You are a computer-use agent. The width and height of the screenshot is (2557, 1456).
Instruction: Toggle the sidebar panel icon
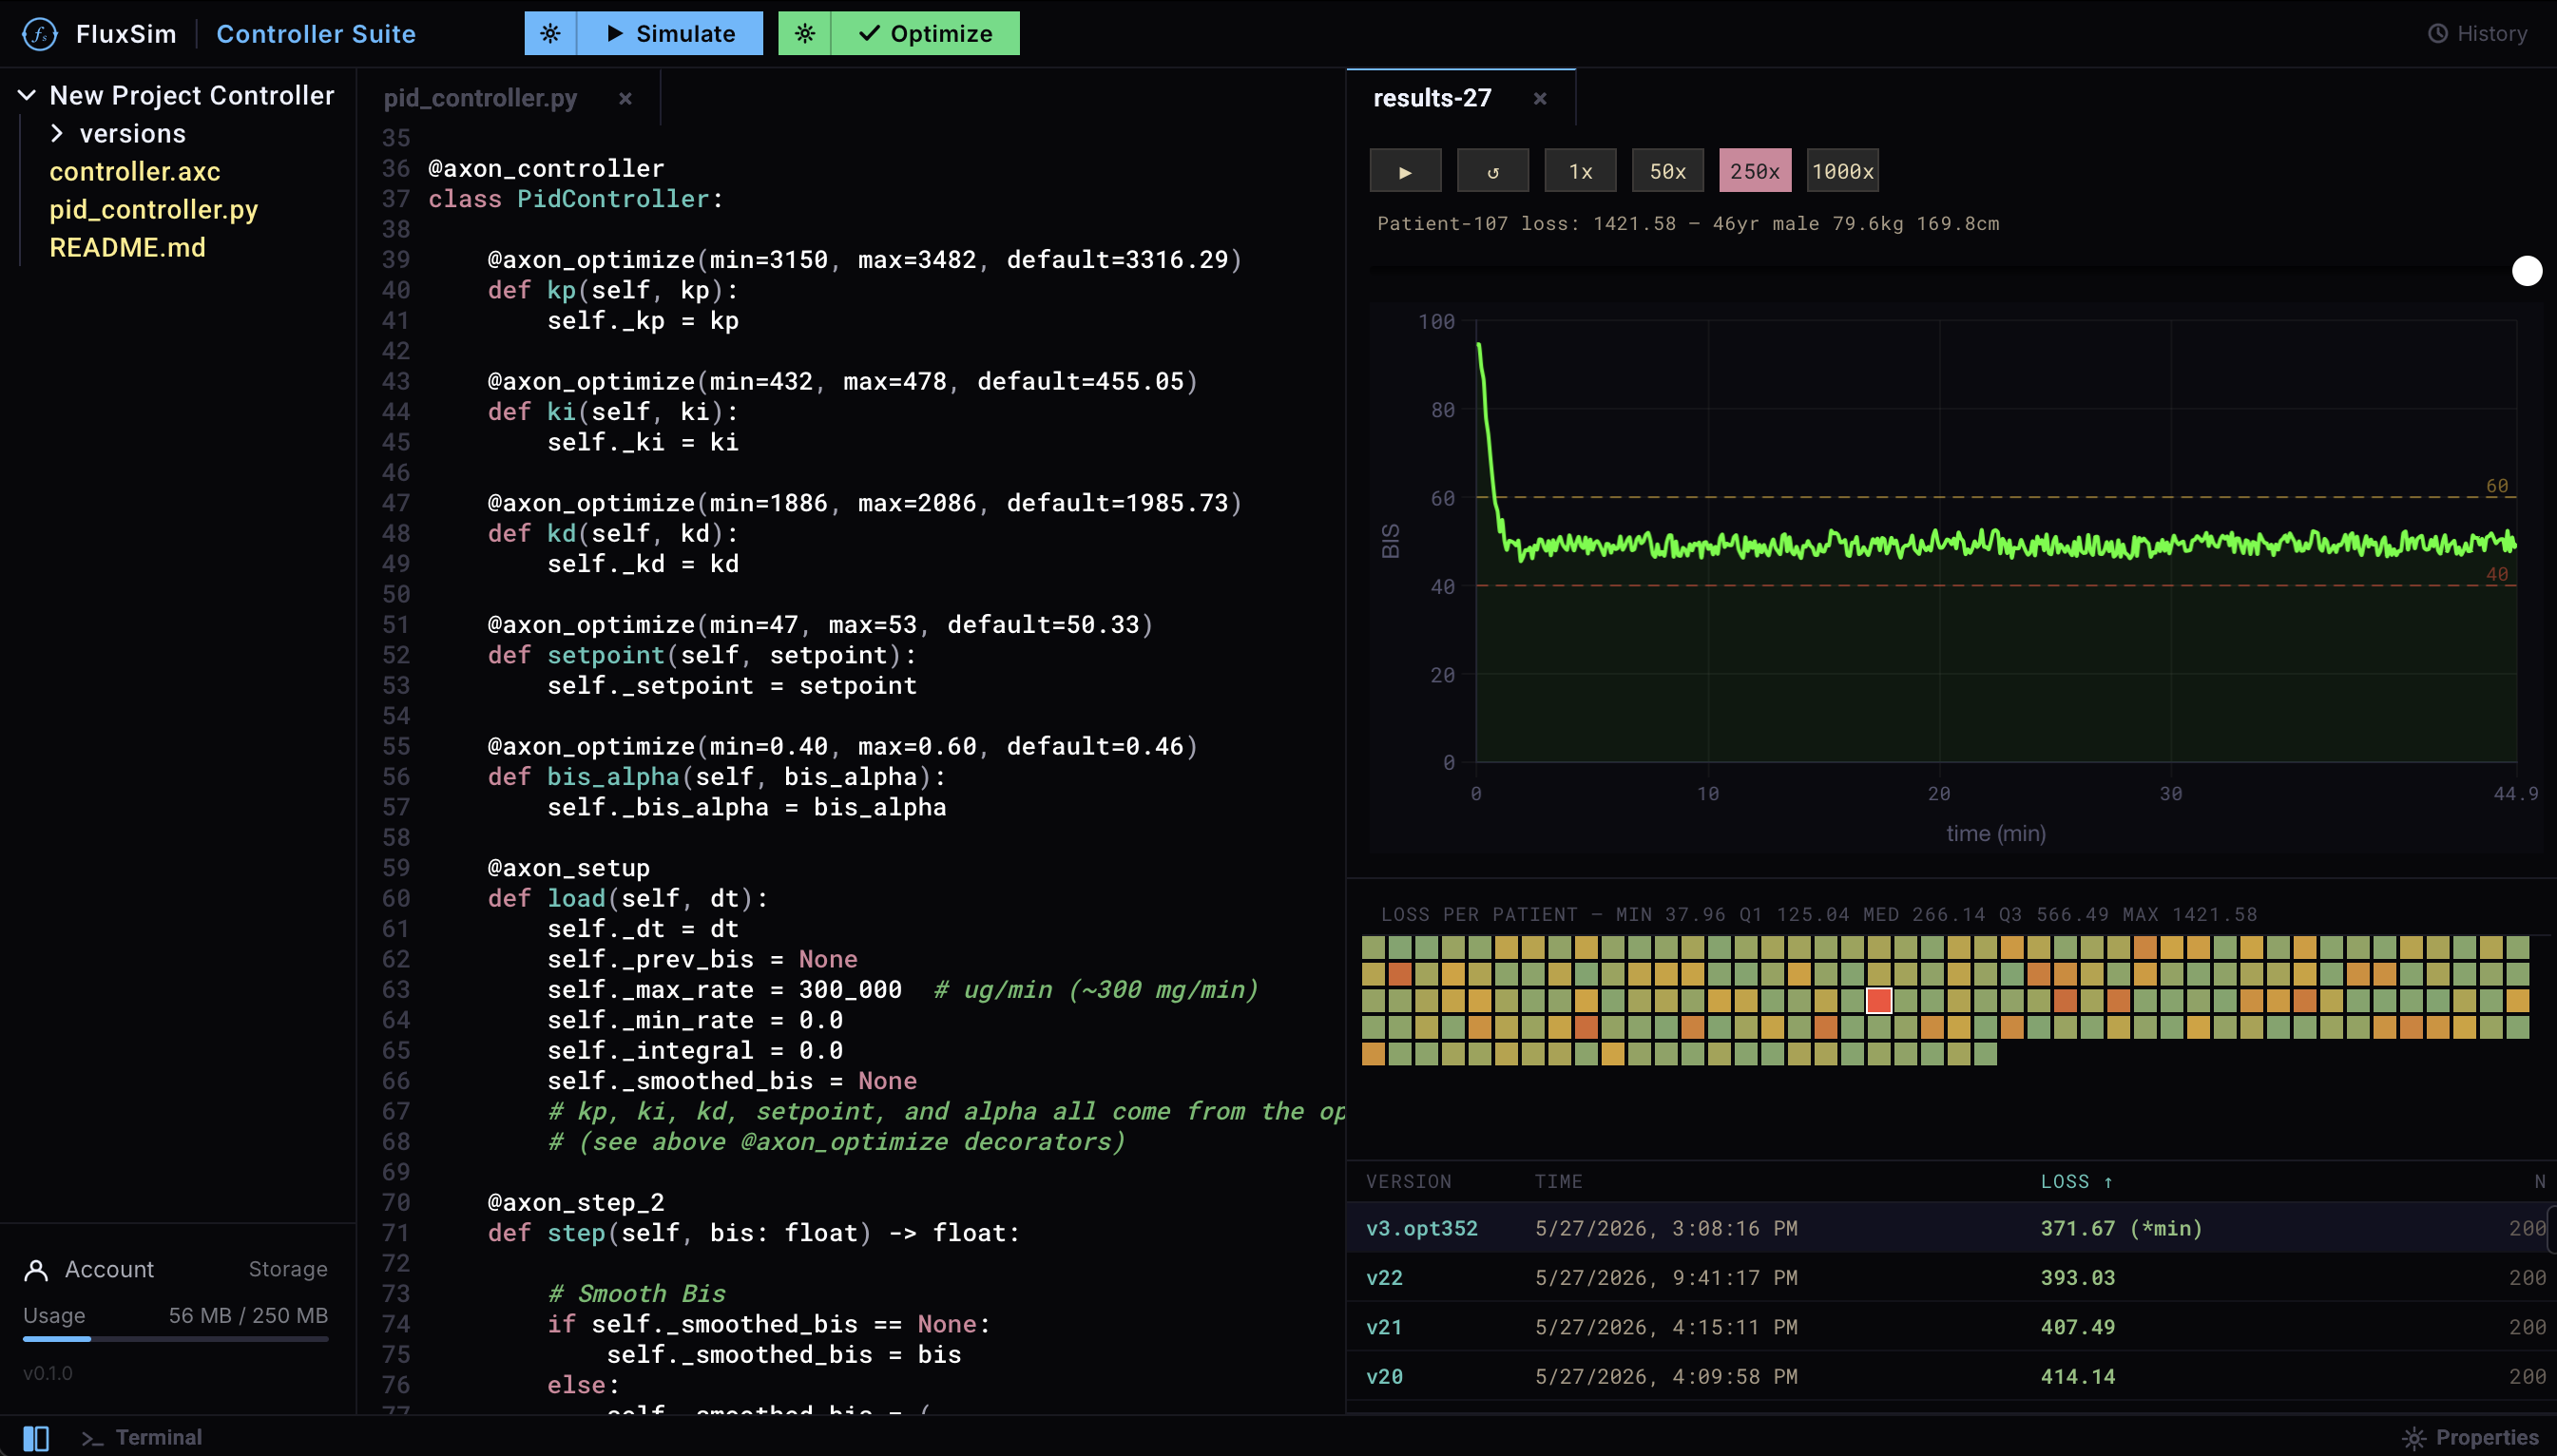(36, 1438)
